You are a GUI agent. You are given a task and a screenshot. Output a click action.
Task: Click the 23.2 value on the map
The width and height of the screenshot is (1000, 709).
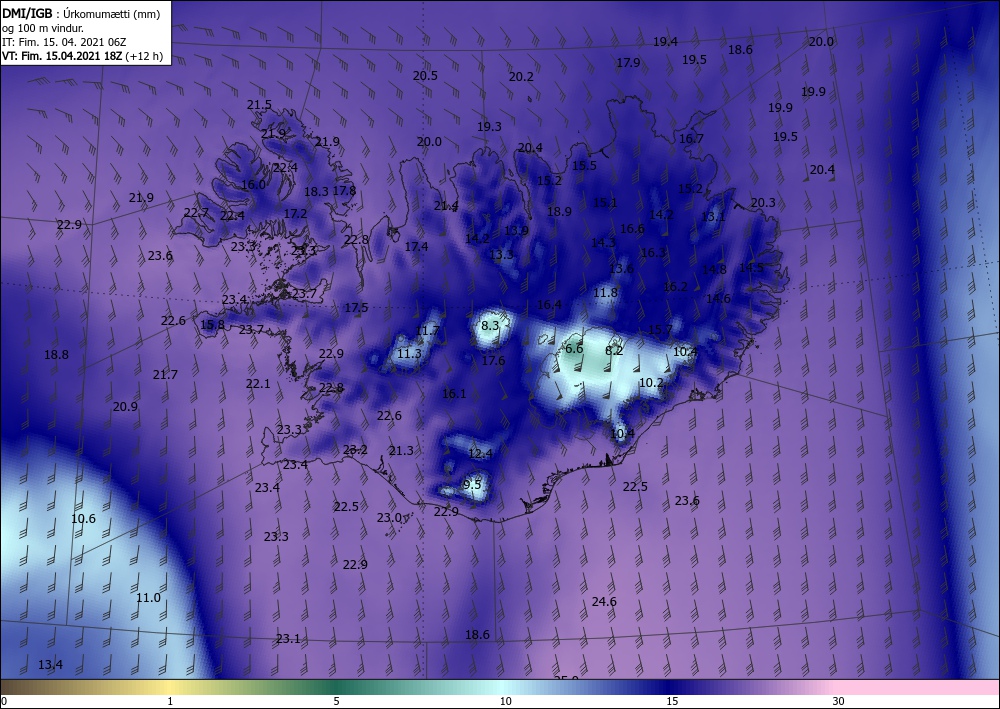[355, 450]
